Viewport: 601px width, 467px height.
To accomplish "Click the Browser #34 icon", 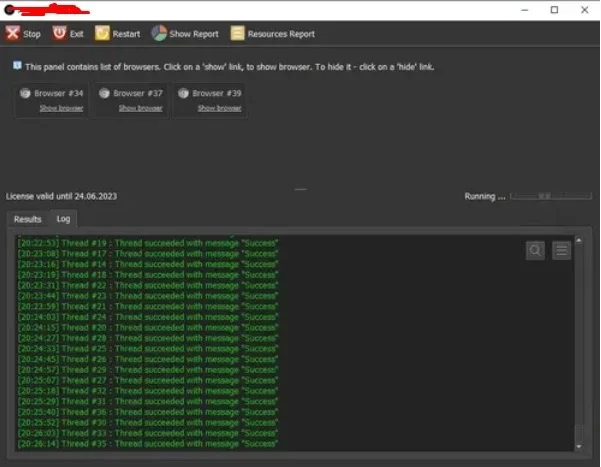I will (25, 93).
